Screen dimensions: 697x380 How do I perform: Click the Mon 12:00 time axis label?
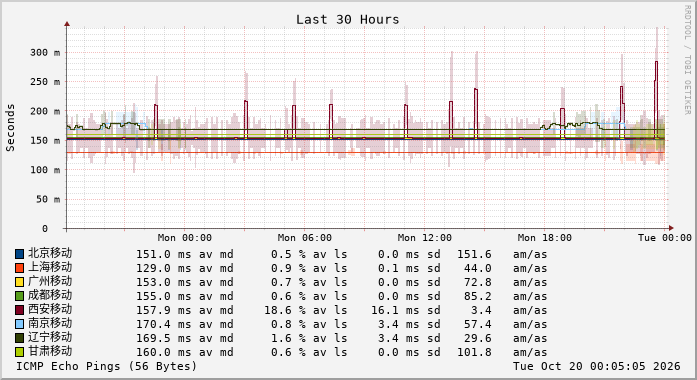(425, 238)
